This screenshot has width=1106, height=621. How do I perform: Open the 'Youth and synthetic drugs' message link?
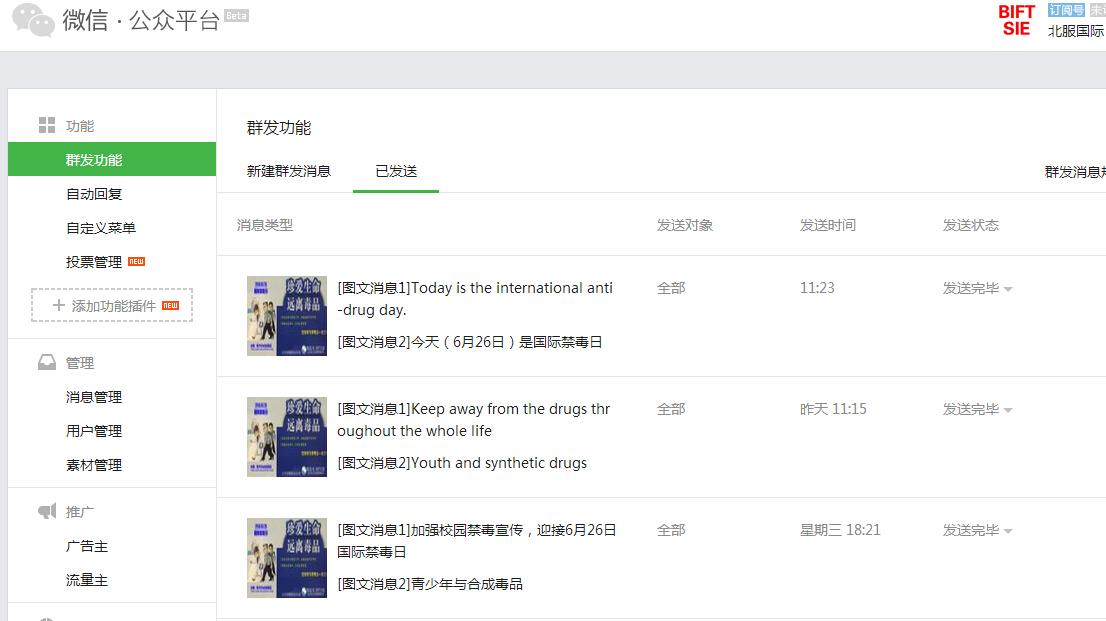(462, 463)
